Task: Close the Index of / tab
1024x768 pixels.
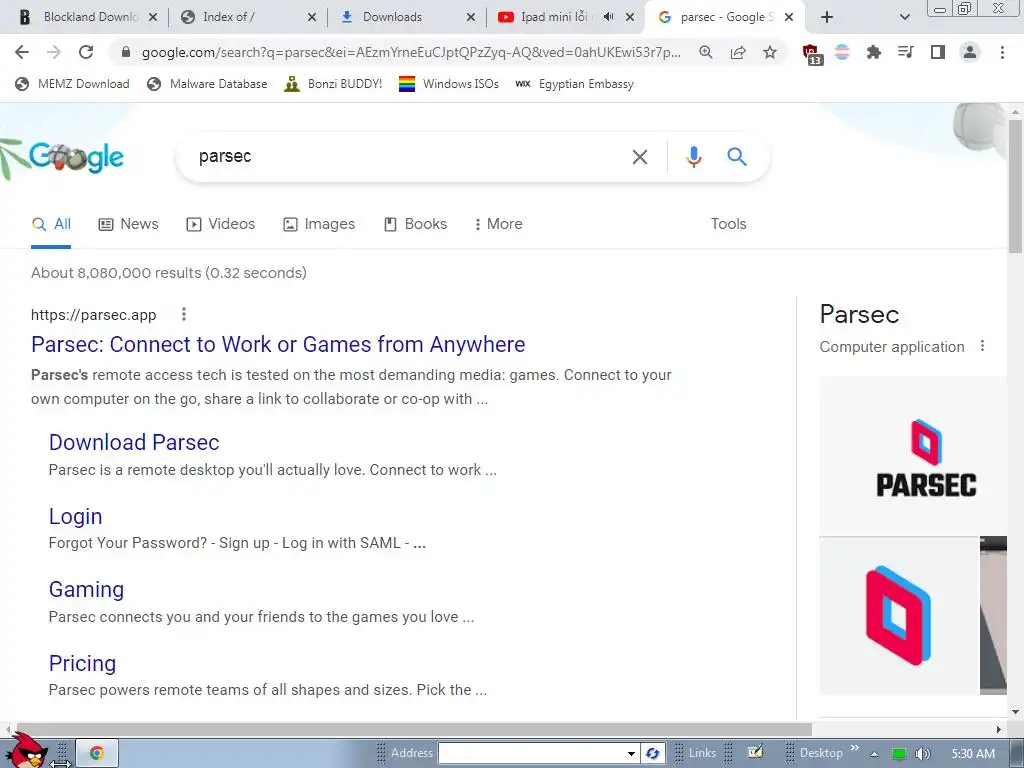Action: (312, 17)
